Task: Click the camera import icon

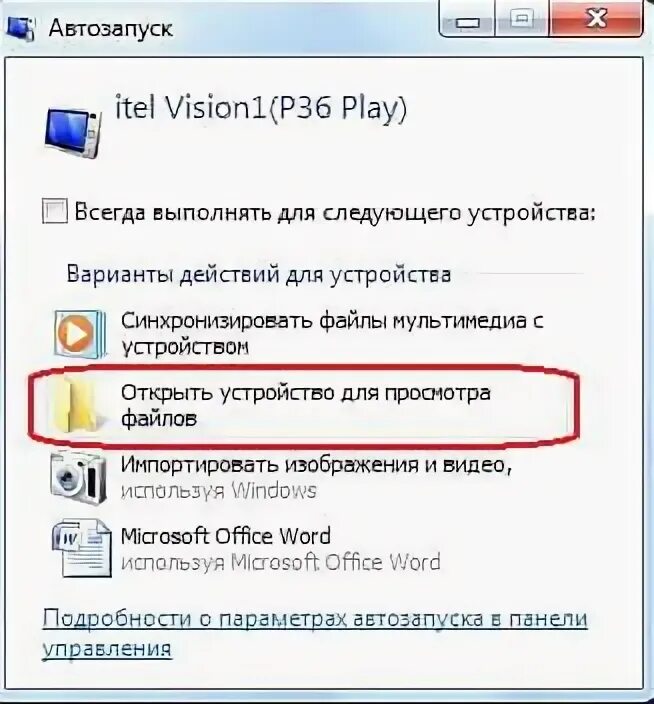Action: pos(79,478)
